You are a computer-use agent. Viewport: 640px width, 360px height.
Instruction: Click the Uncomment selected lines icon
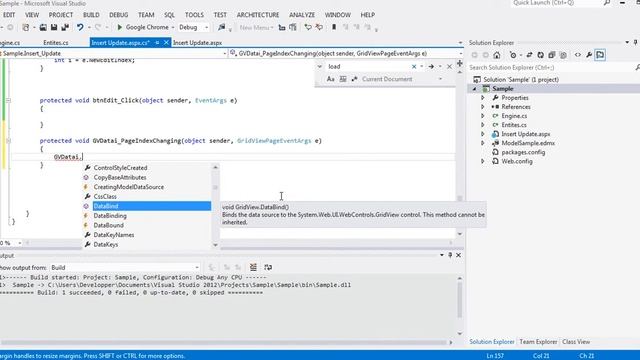pyautogui.click(x=293, y=27)
